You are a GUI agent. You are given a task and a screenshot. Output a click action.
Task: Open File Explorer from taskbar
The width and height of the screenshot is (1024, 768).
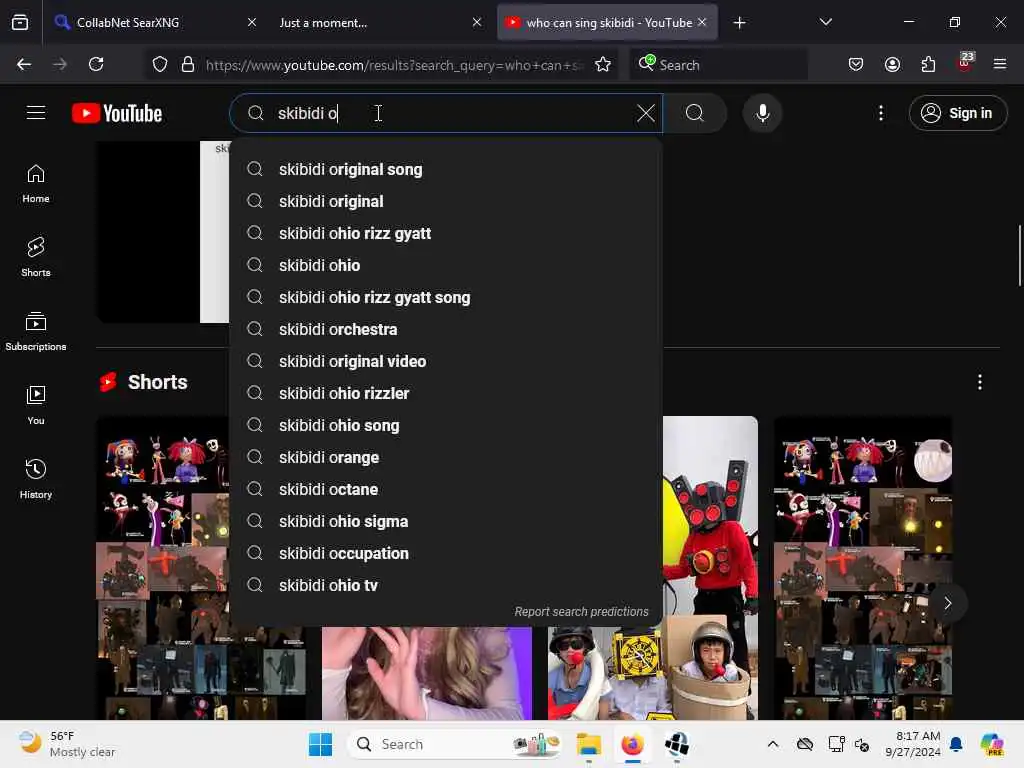588,744
